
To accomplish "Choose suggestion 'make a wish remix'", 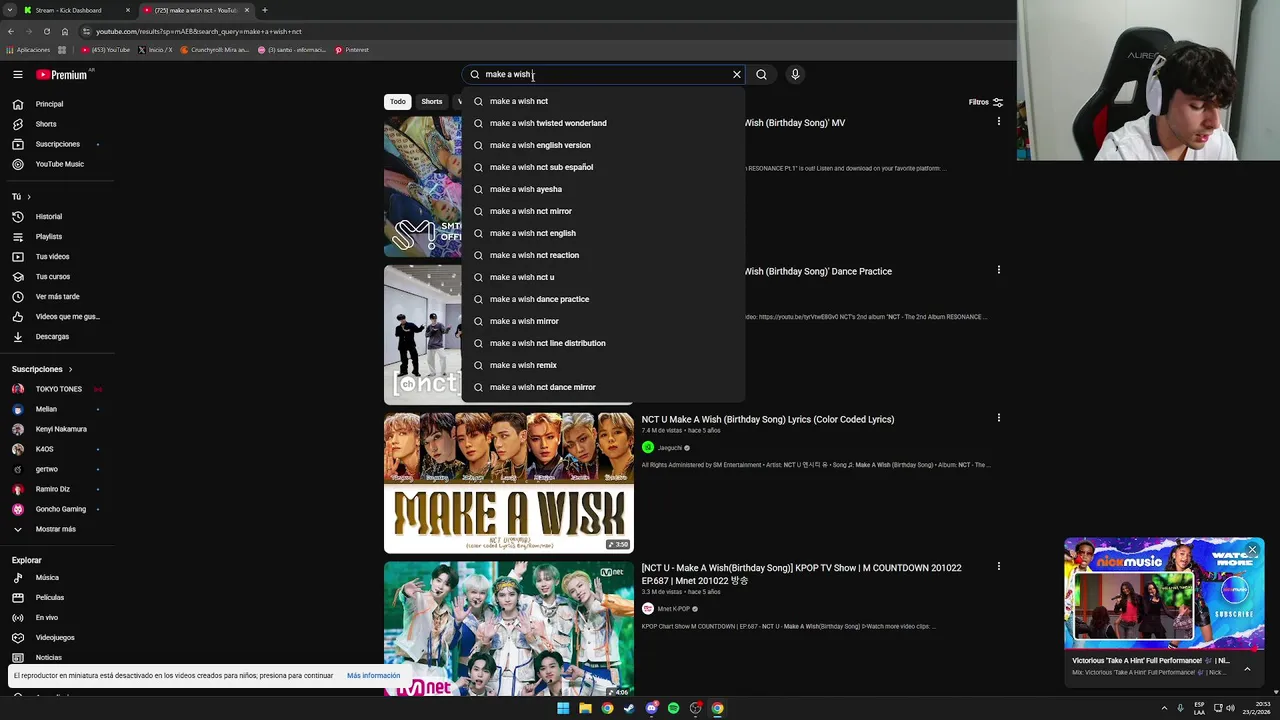I will [604, 365].
